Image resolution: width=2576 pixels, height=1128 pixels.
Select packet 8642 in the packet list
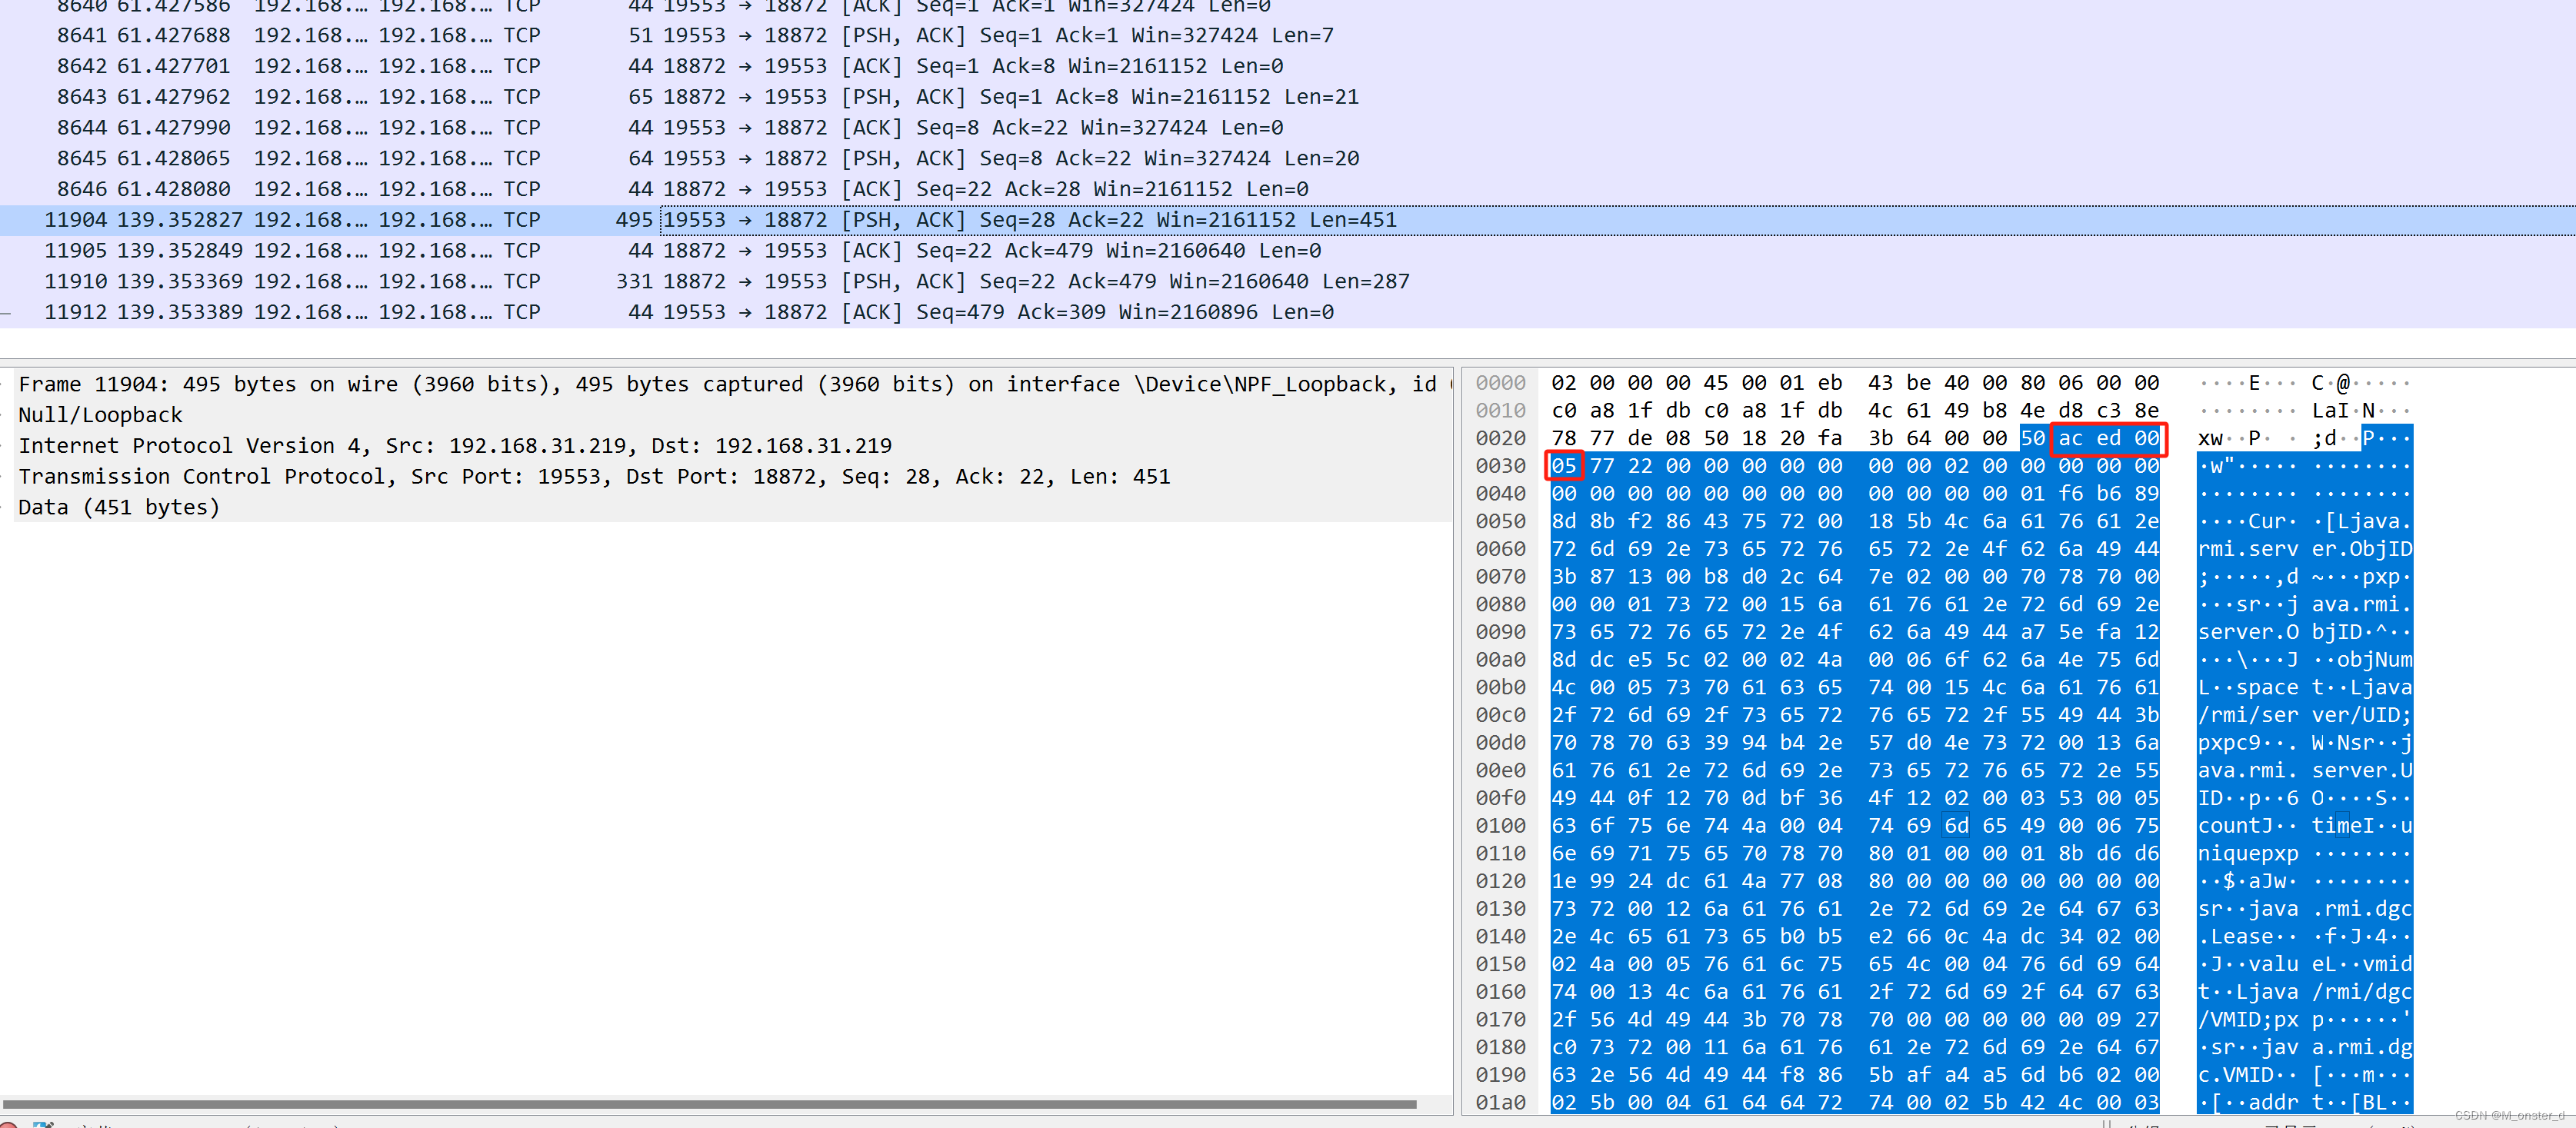click(x=1288, y=67)
